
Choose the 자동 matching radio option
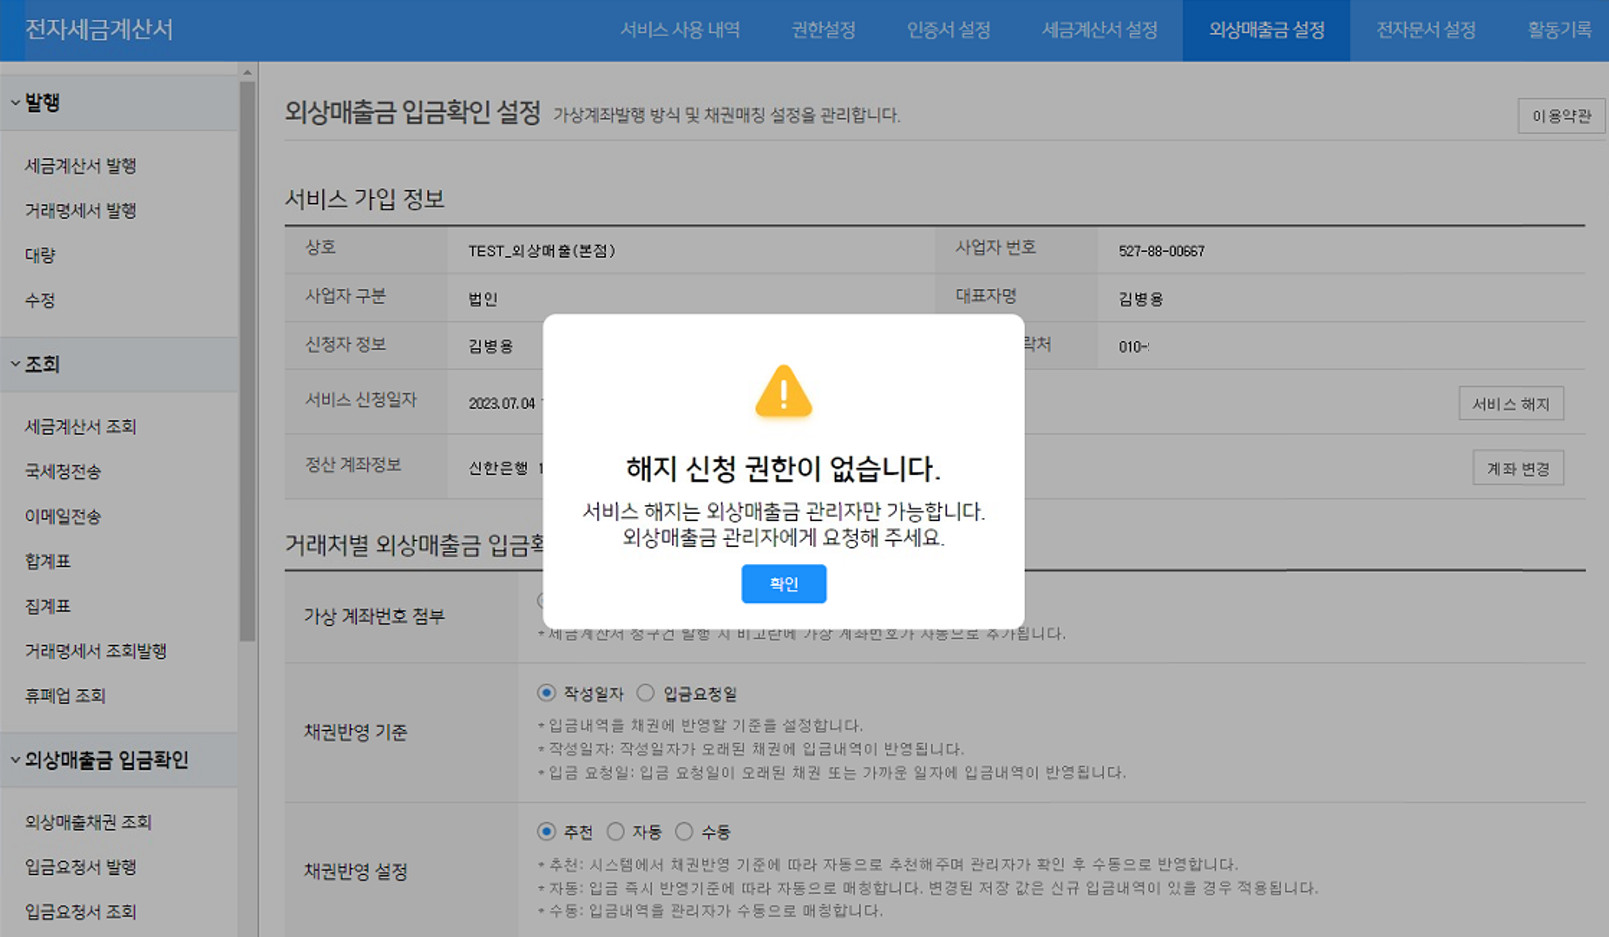tap(616, 832)
